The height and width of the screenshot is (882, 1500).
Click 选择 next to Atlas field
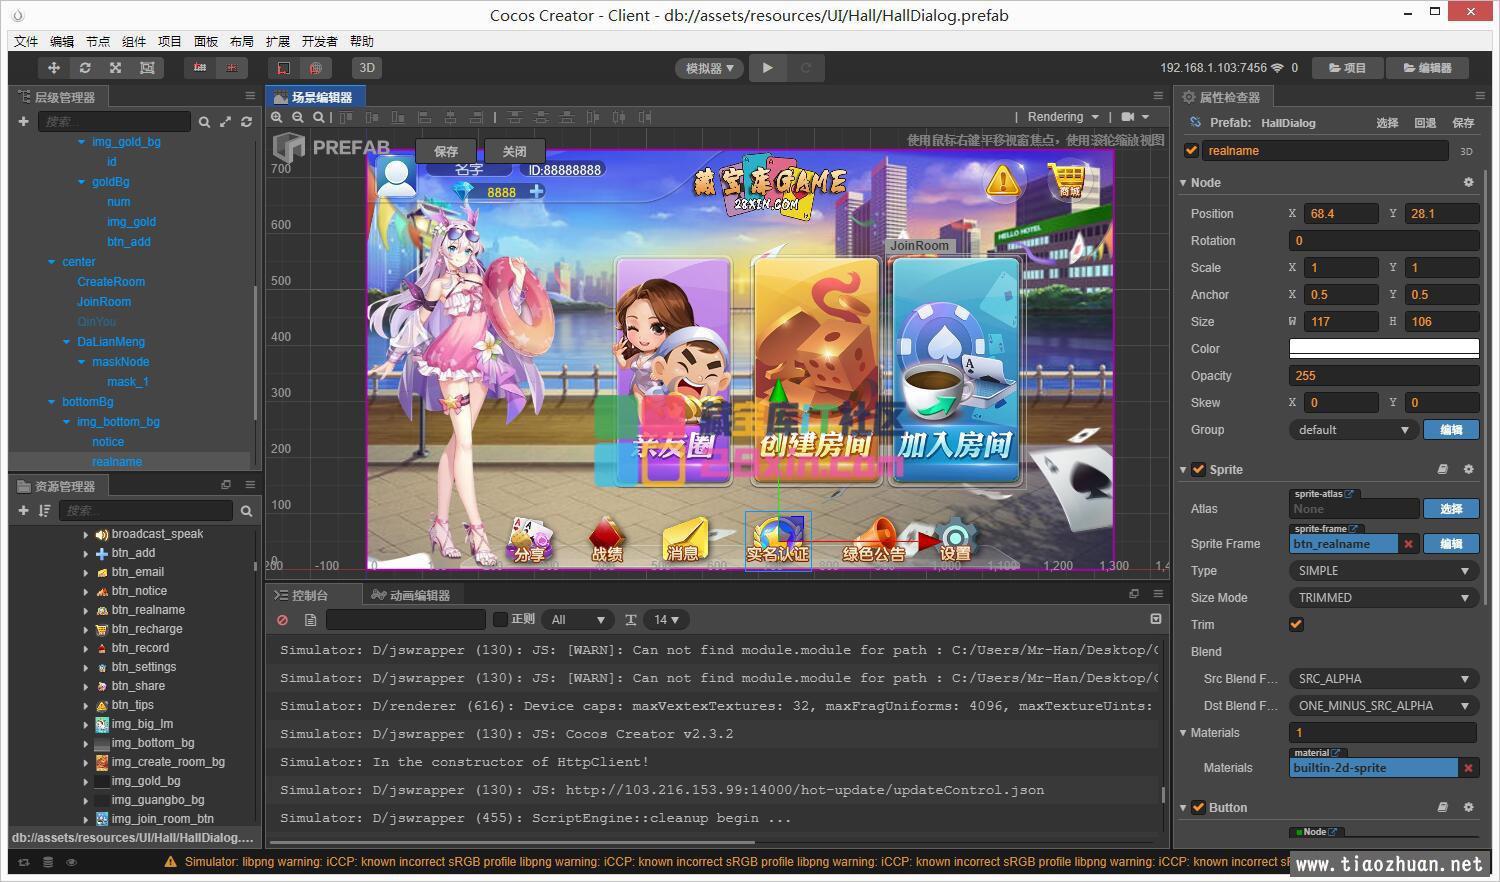pos(1451,509)
